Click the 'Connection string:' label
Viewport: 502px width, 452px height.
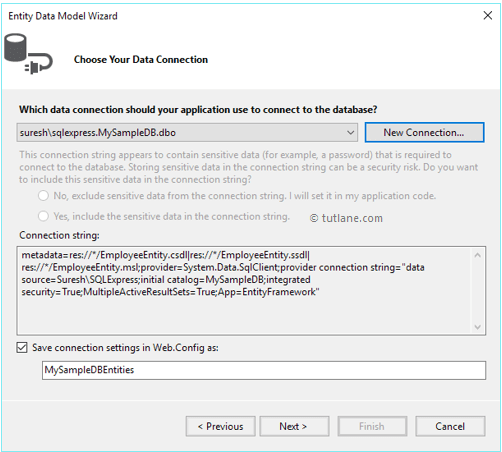59,235
